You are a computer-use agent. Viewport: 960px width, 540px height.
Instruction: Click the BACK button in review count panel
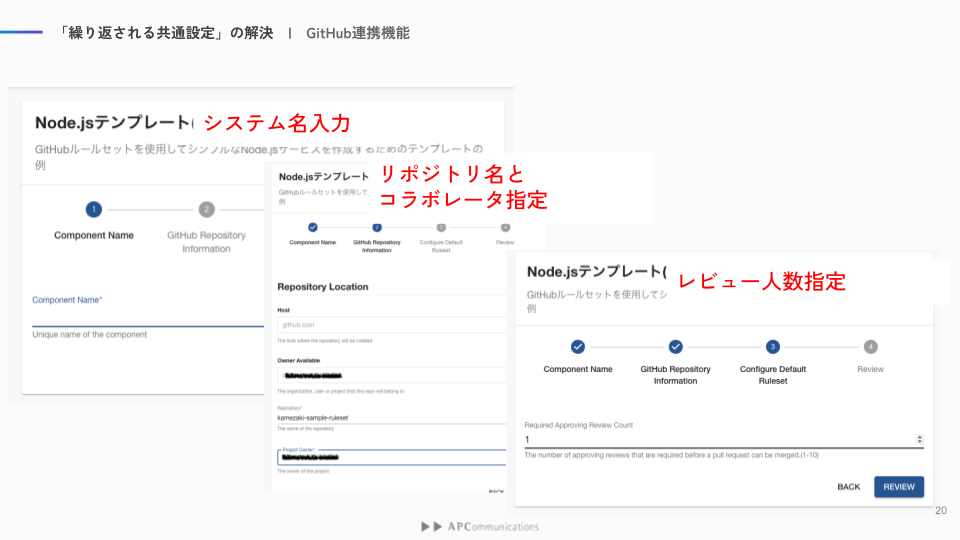pos(848,487)
